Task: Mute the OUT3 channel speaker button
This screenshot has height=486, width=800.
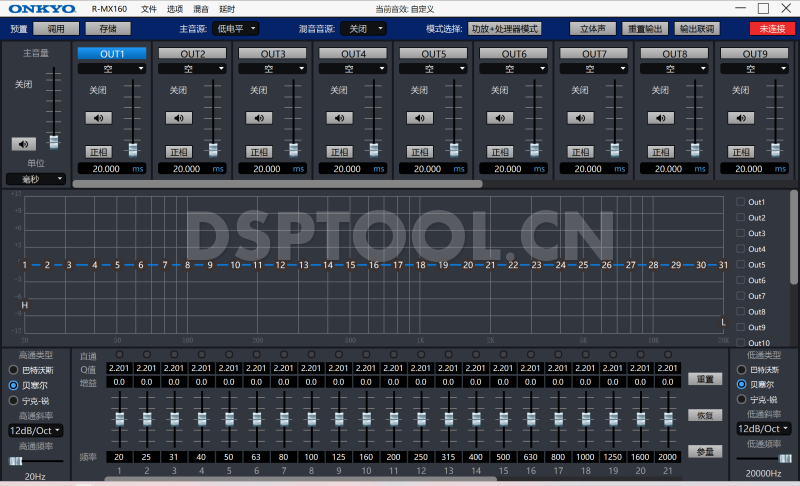Action: [260, 117]
